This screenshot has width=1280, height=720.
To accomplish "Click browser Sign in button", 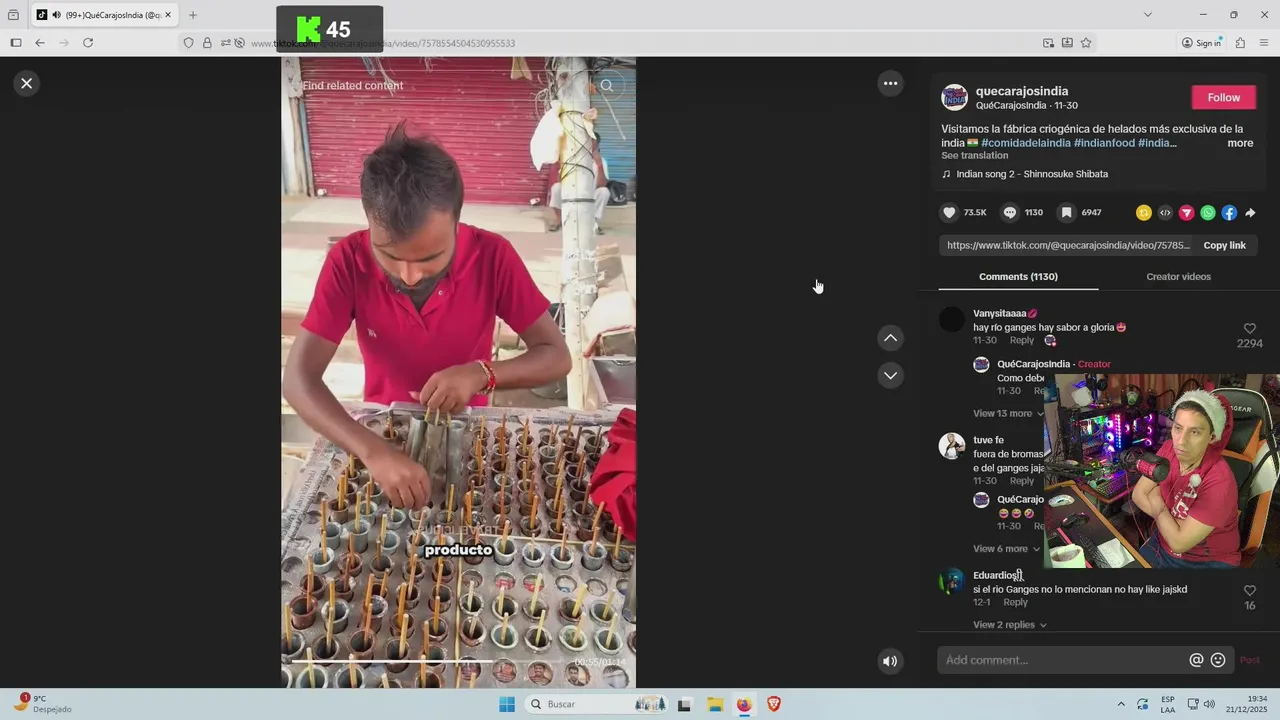I will pyautogui.click(x=1201, y=43).
